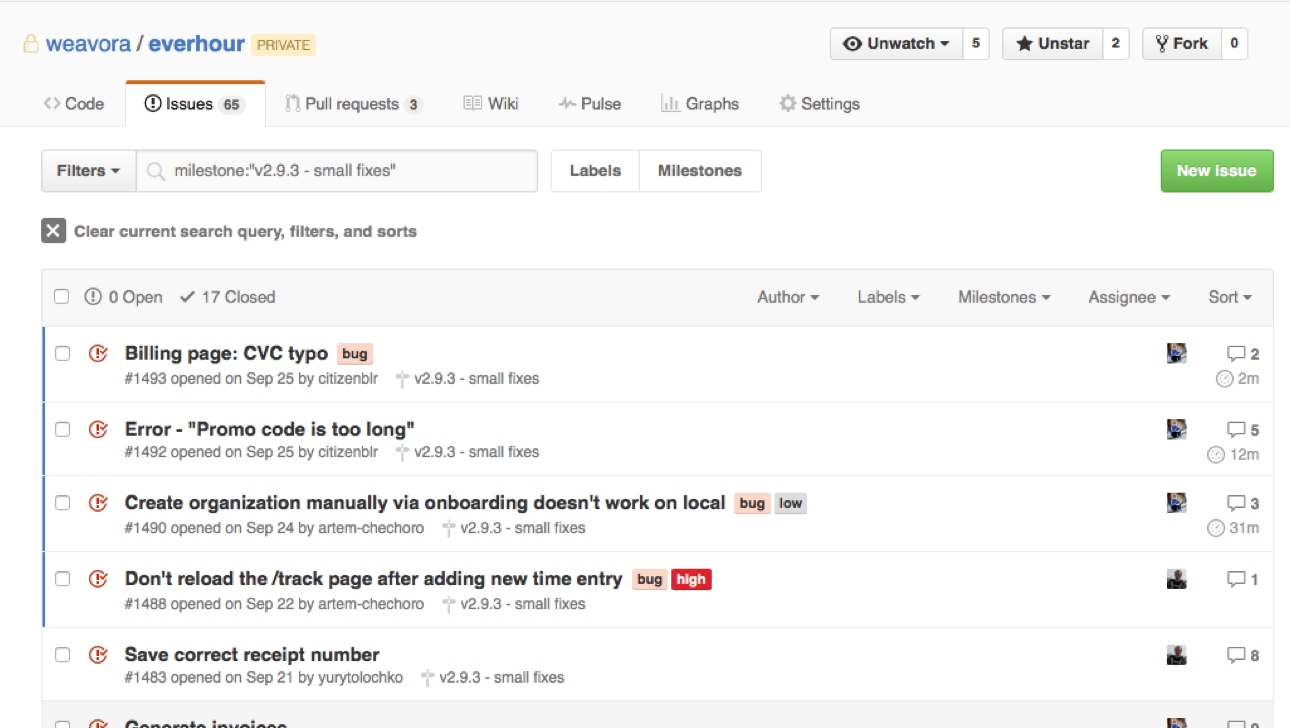
Task: Open author citizenblr on issue #1492
Action: tap(348, 452)
